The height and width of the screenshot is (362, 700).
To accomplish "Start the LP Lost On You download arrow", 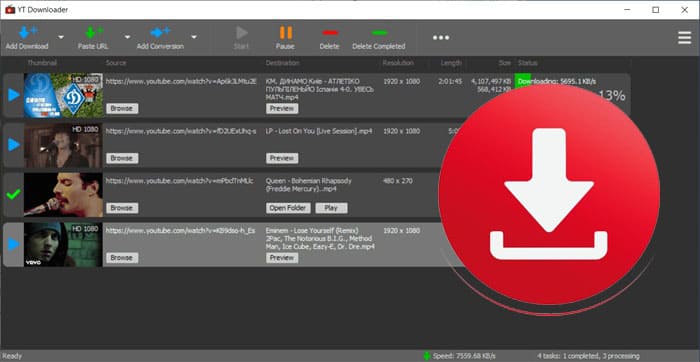I will point(14,145).
